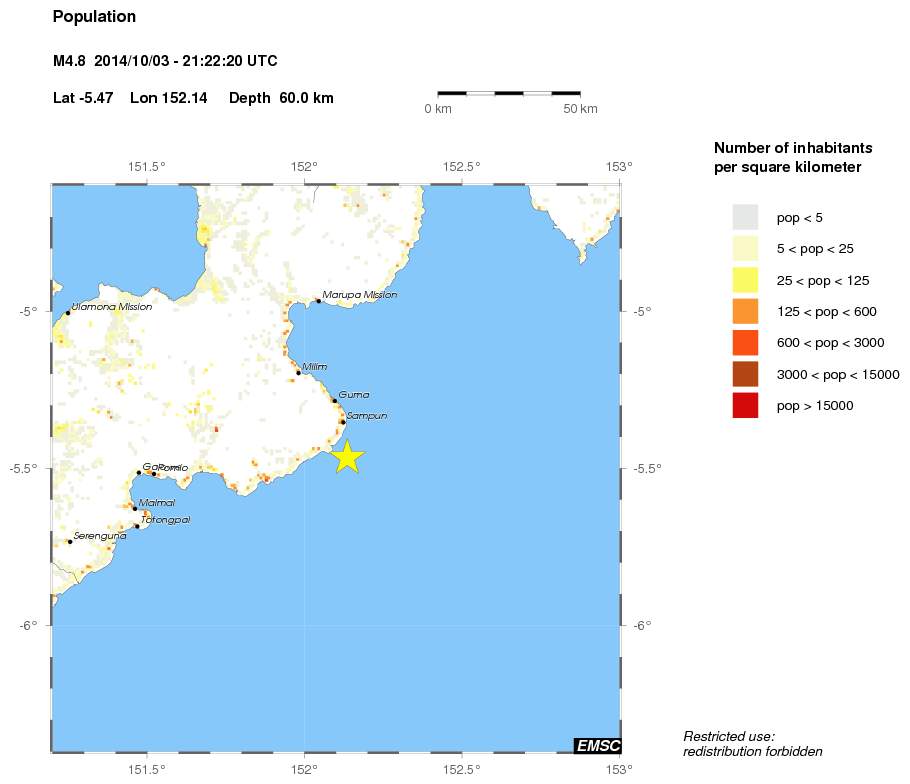
Task: Click the Ulamona Mission location dot
Action: 68,313
